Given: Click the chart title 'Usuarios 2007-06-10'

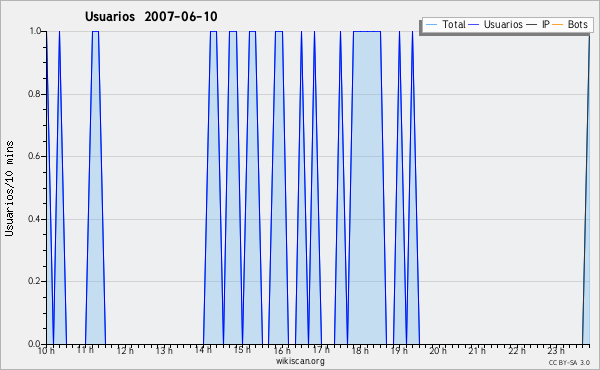Looking at the screenshot, I should click(151, 16).
